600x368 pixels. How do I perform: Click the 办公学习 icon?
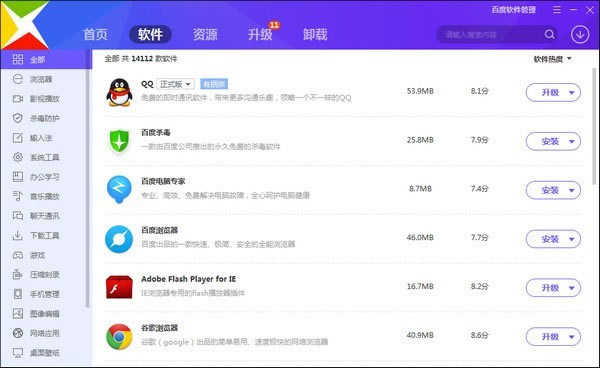point(18,176)
